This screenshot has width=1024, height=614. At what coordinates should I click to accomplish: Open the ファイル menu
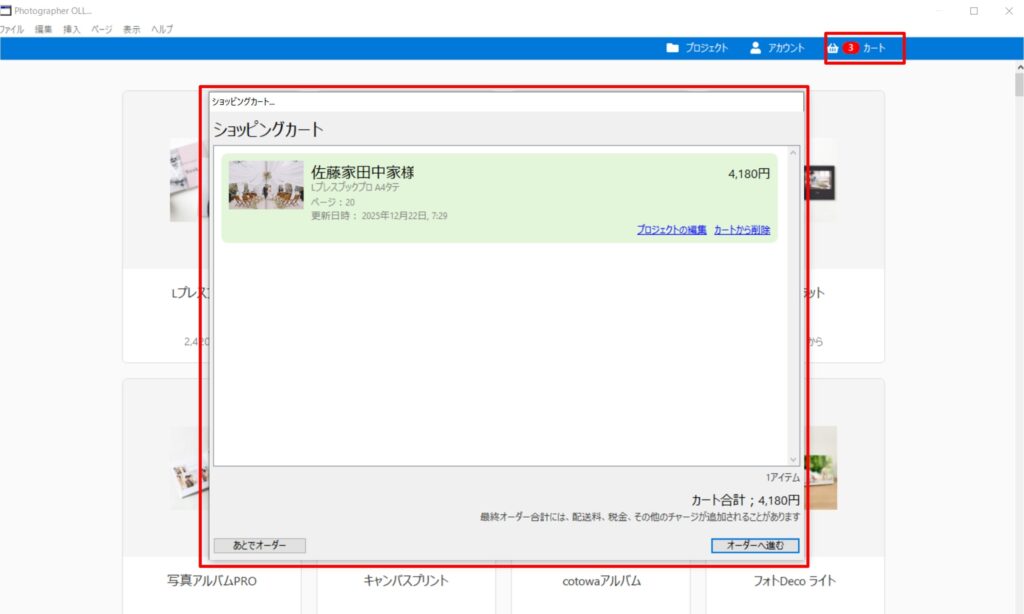[12, 29]
